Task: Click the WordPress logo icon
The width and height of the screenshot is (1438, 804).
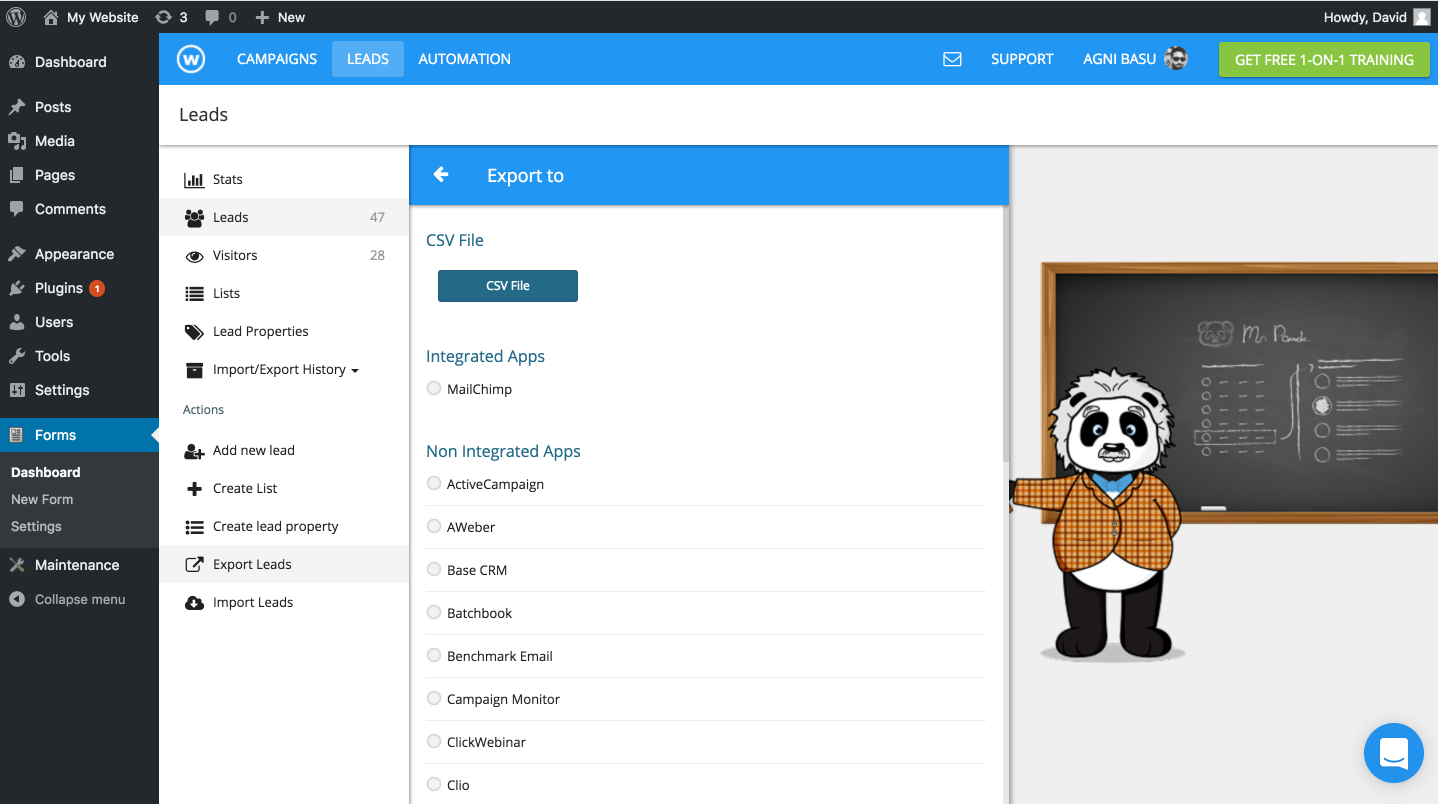Action: 16,17
